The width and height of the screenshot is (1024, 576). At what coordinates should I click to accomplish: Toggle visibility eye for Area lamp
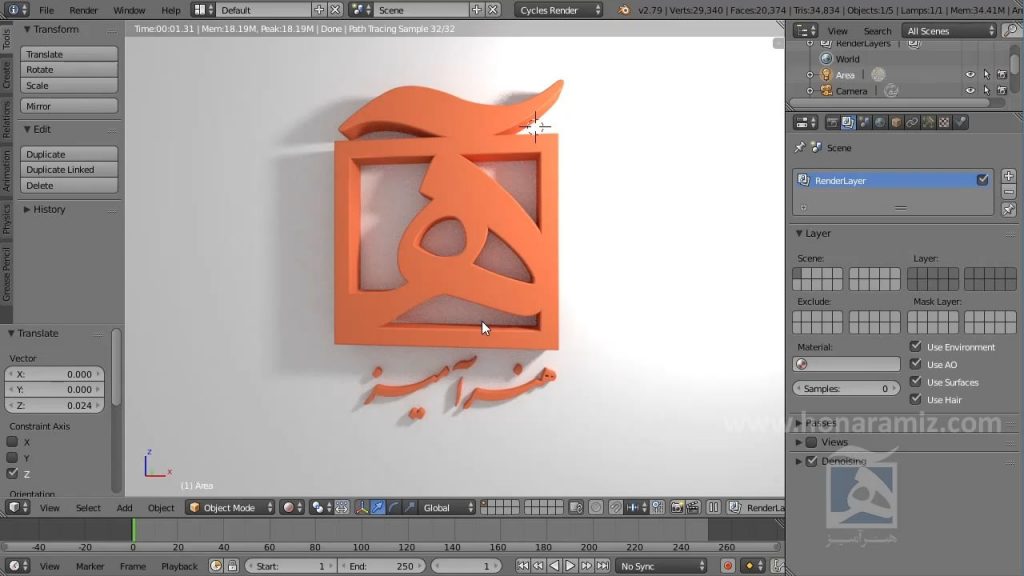pos(970,74)
